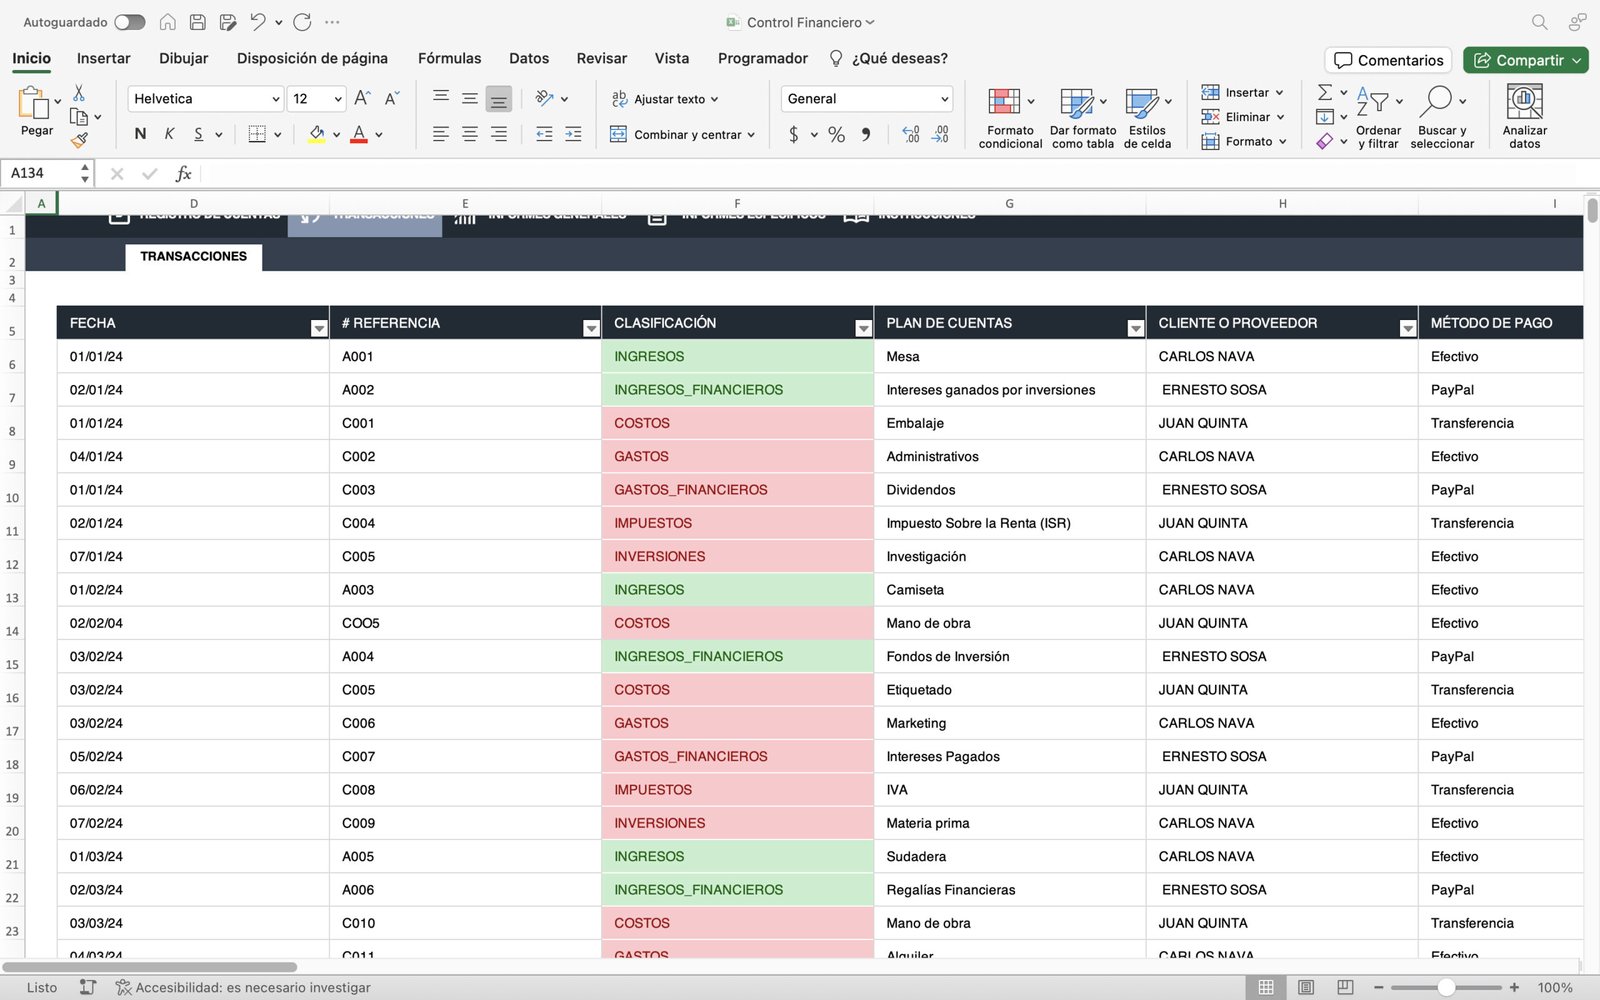Click the Compartir button
This screenshot has height=1000, width=1600.
1518,60
